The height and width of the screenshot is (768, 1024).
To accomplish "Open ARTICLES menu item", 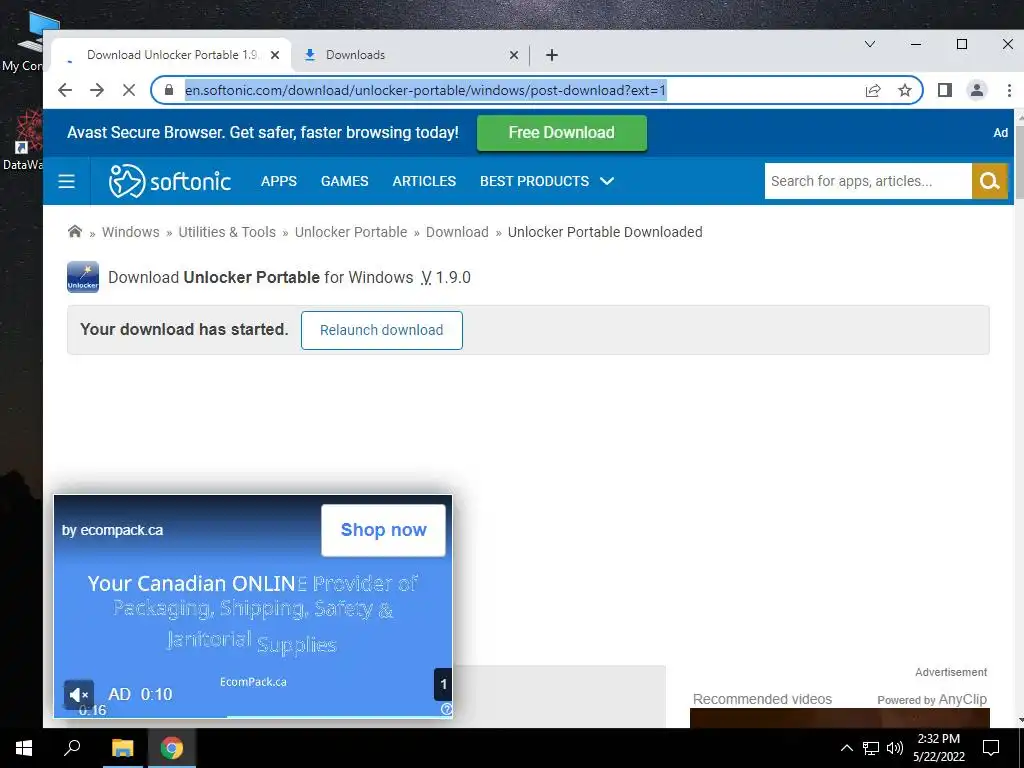I will point(424,181).
